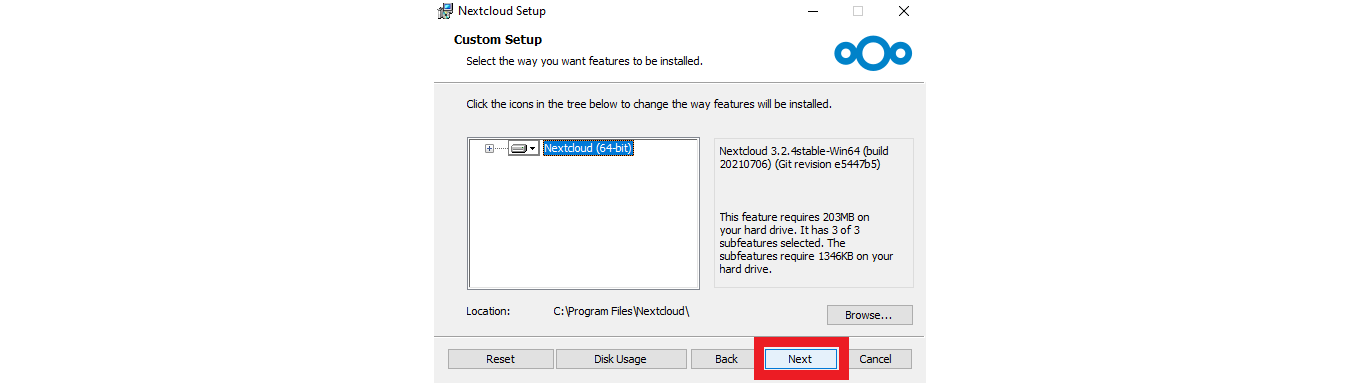Show Disk Usage details
This screenshot has width=1360, height=383.
[621, 359]
